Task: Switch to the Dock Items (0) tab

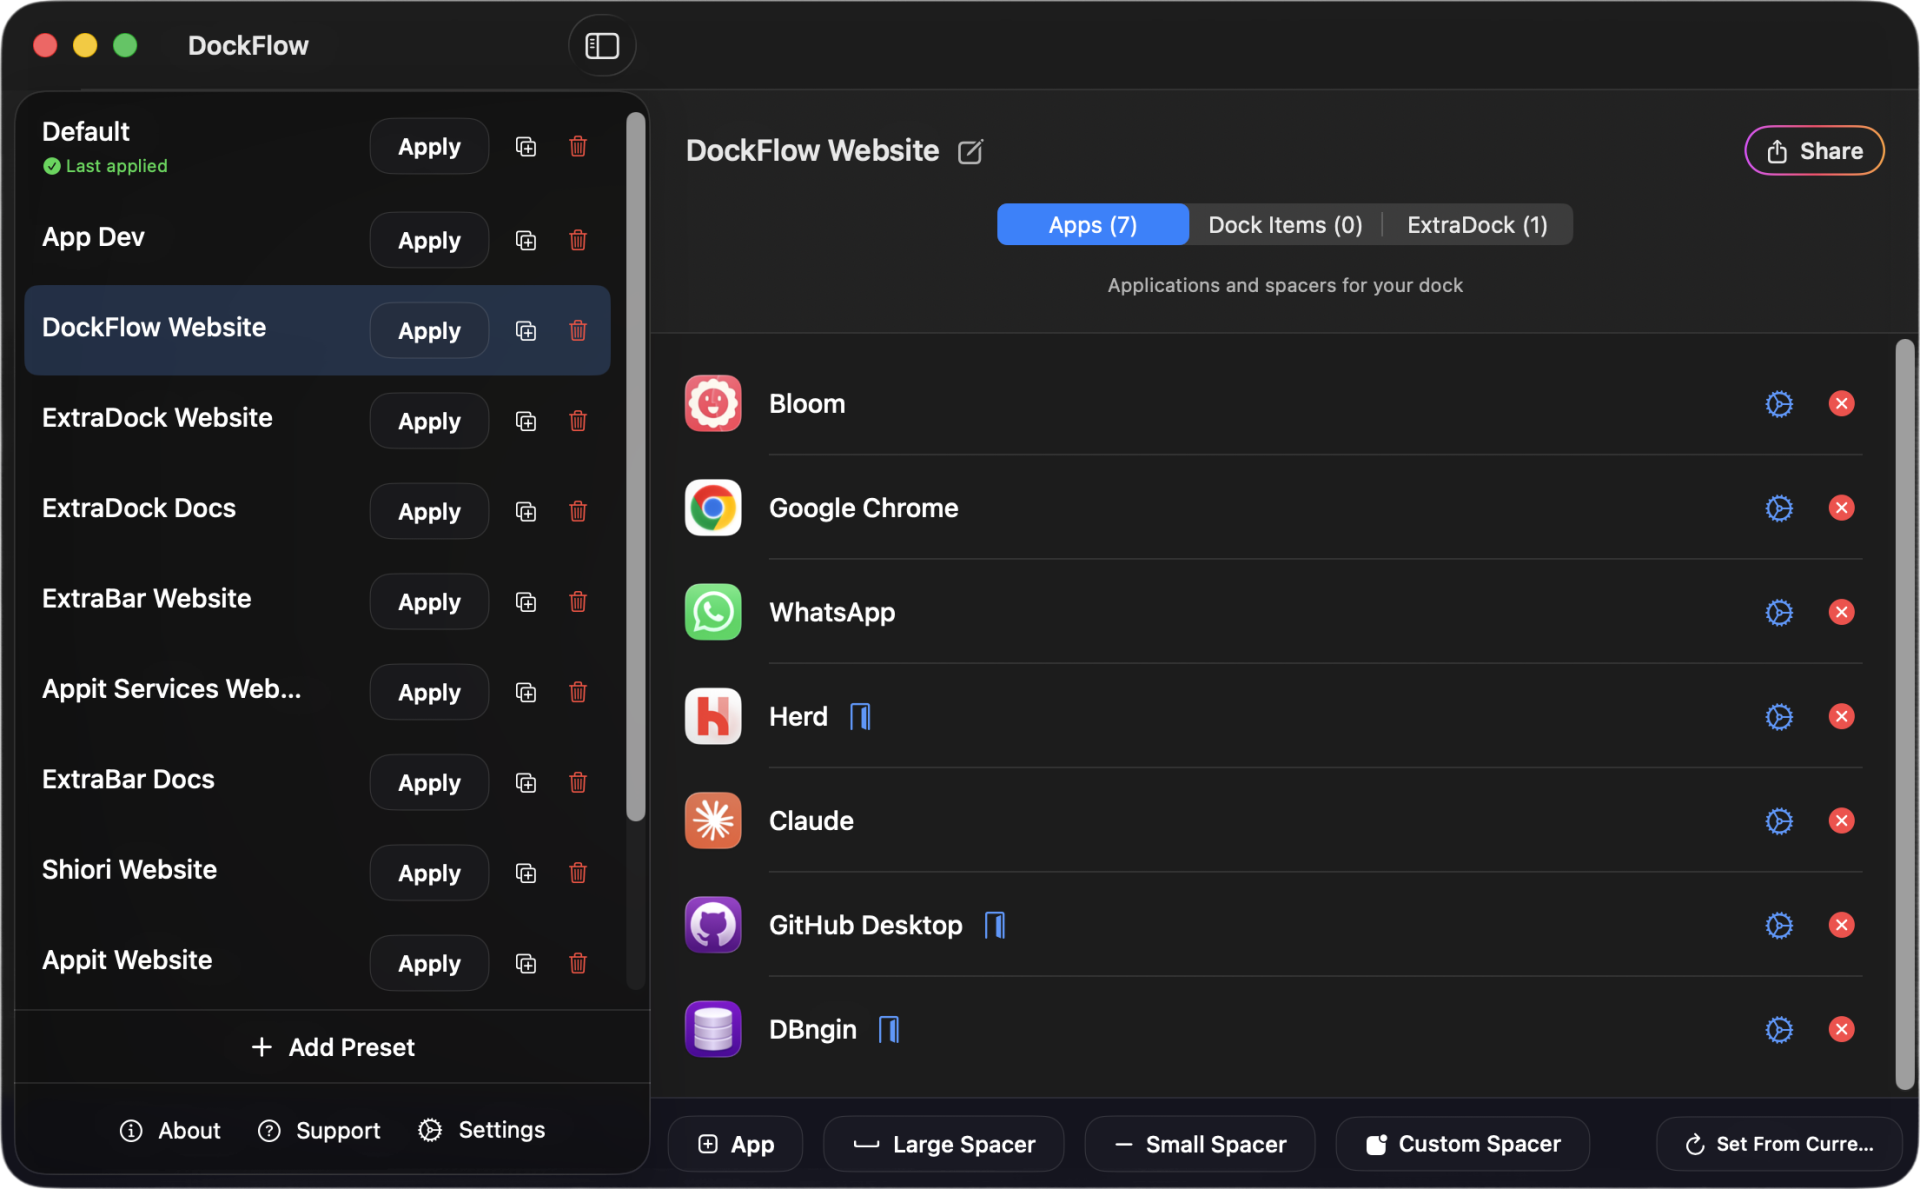Action: [x=1285, y=225]
